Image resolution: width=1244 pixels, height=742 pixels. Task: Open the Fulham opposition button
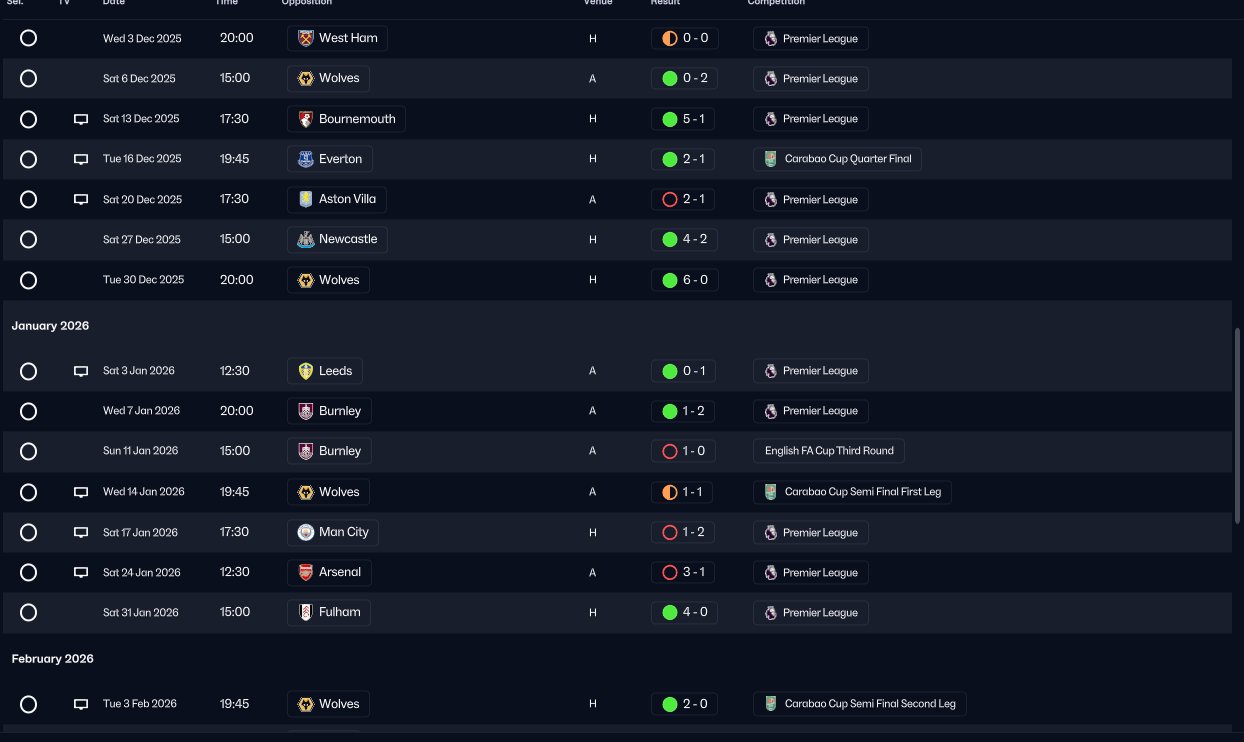coord(329,612)
